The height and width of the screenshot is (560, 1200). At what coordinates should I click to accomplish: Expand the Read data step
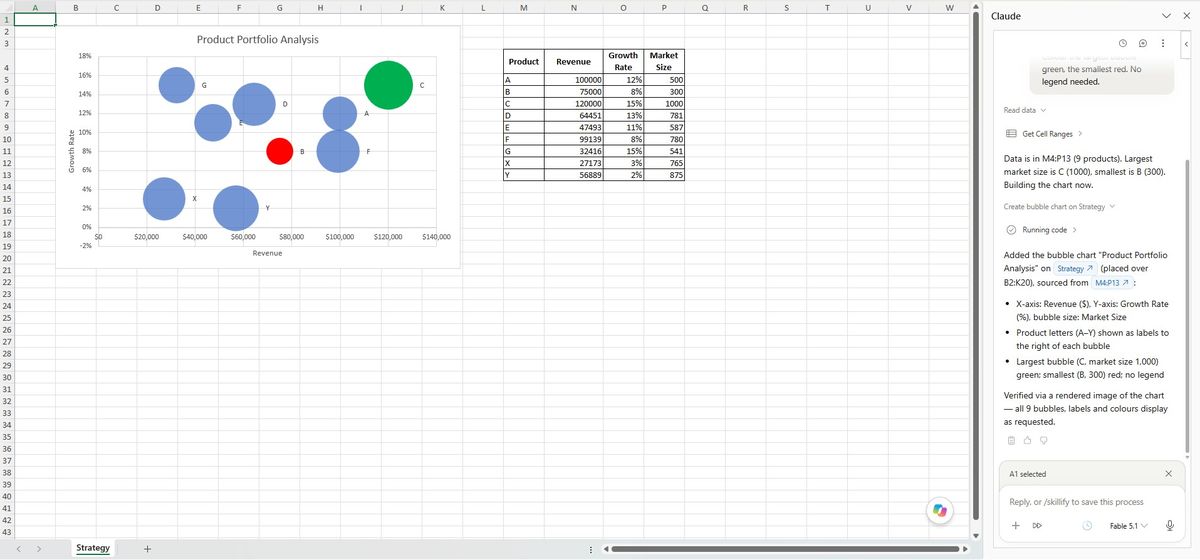[1024, 110]
